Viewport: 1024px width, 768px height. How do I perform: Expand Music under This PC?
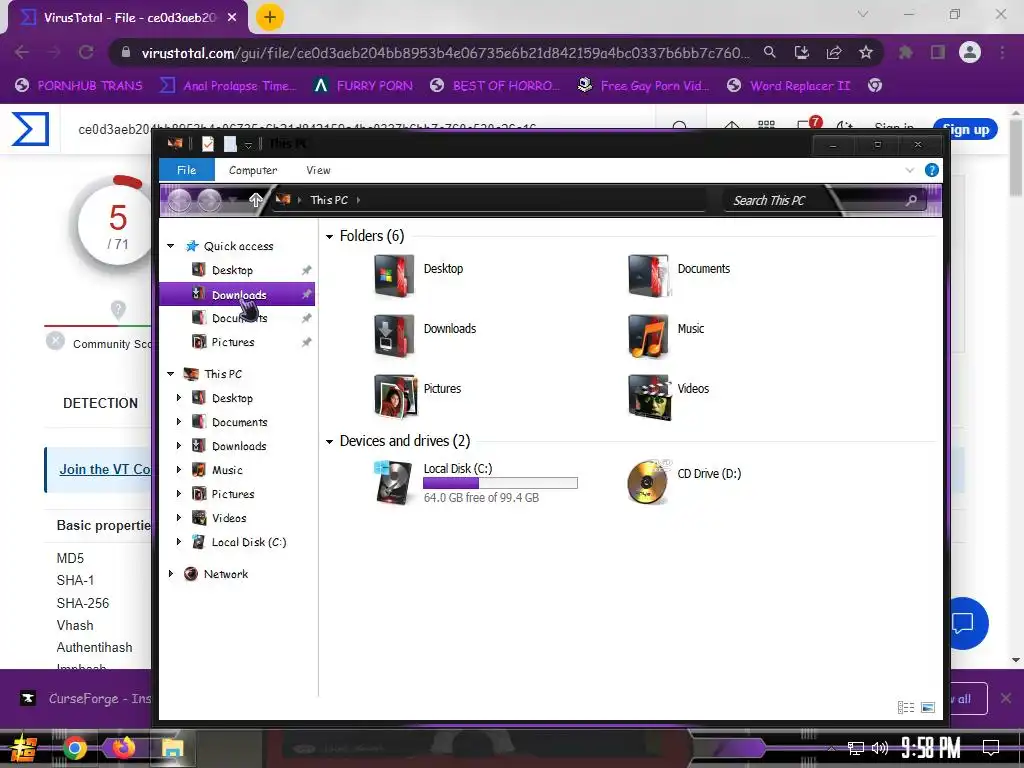(178, 470)
